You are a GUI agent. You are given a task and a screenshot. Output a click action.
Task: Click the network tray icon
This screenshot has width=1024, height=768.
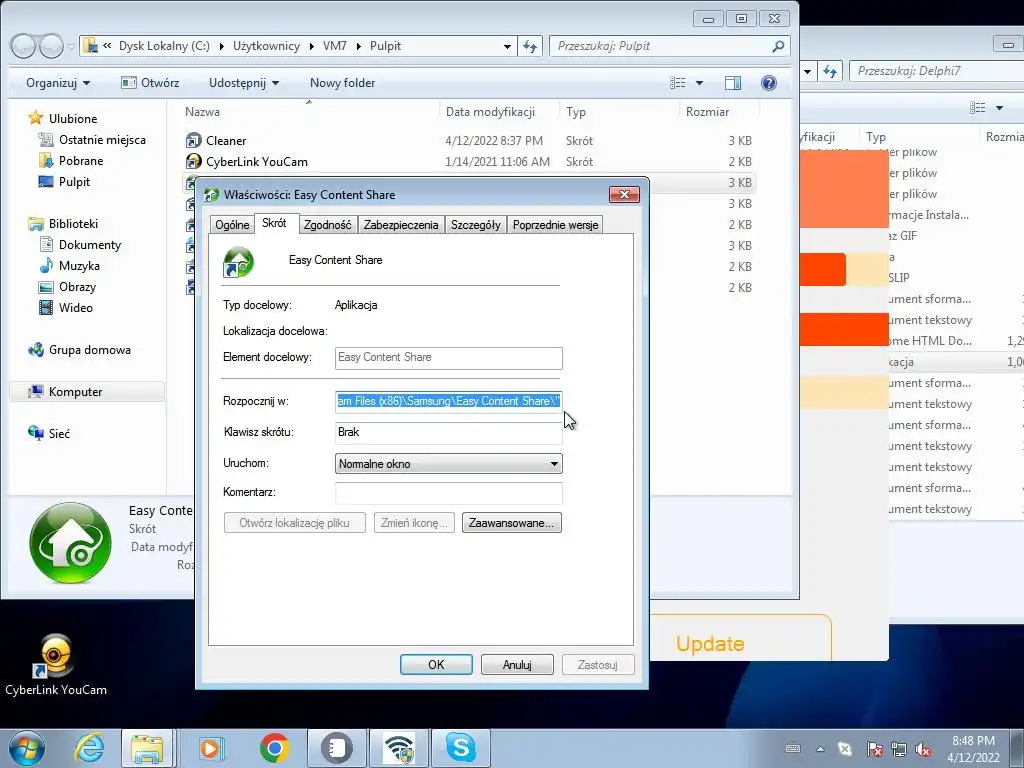point(899,750)
